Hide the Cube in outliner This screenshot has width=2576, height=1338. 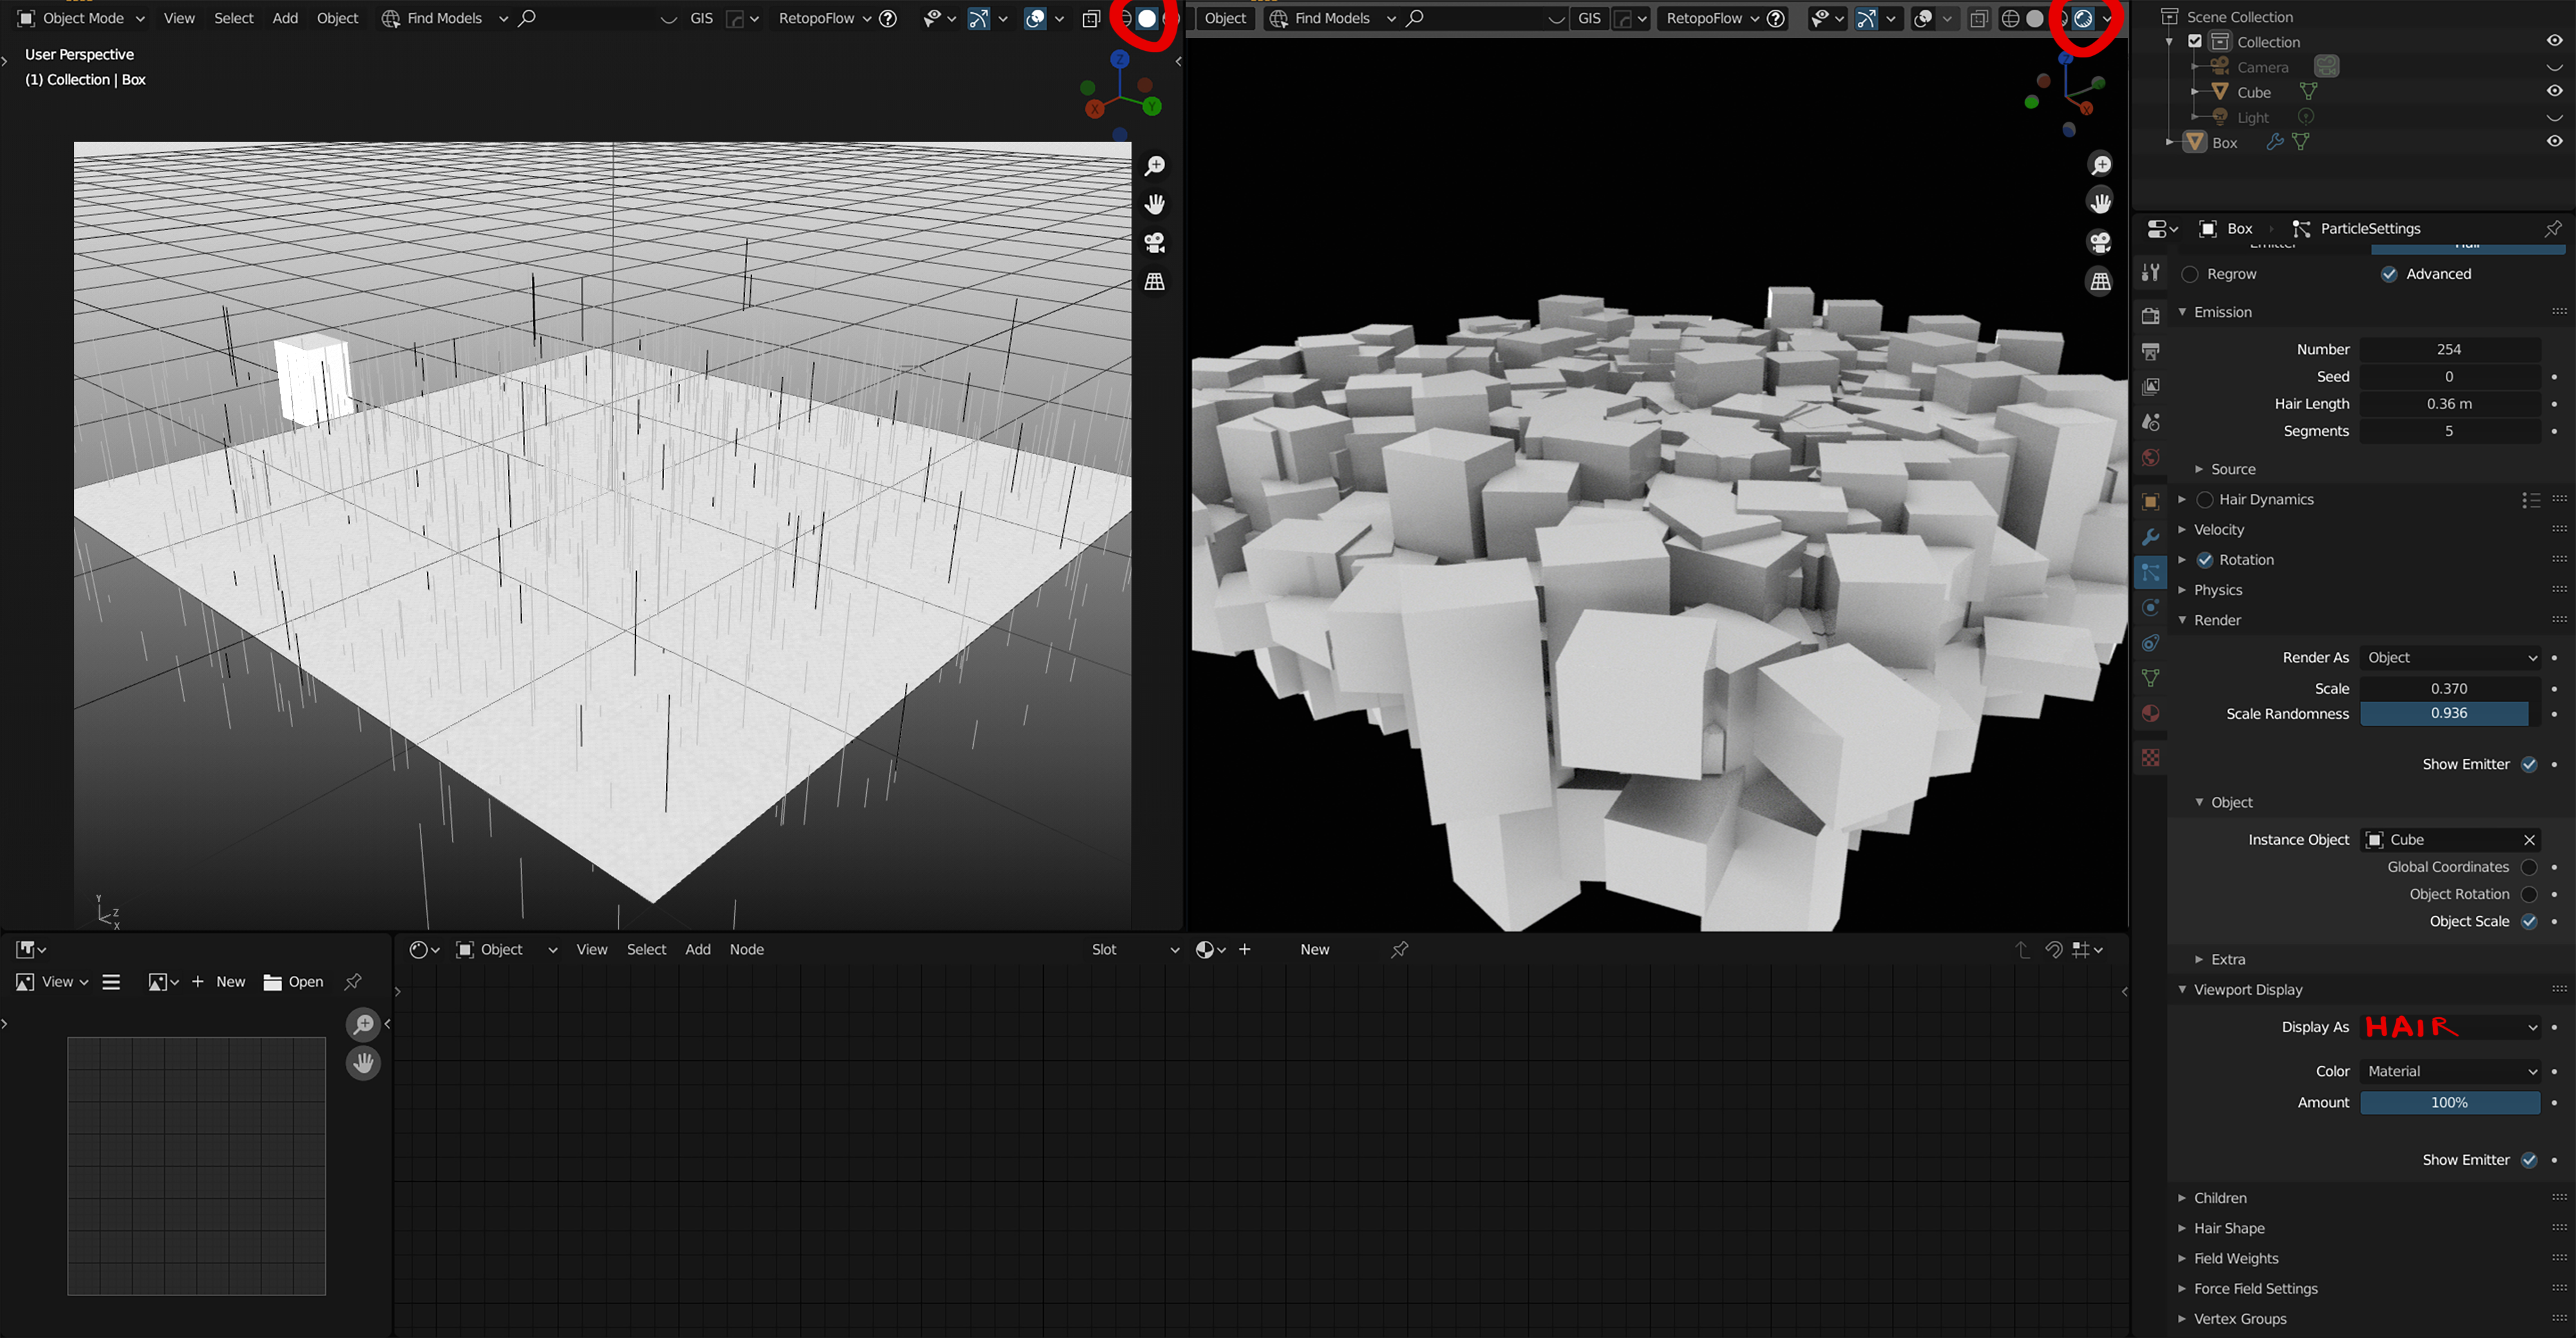pyautogui.click(x=2554, y=91)
